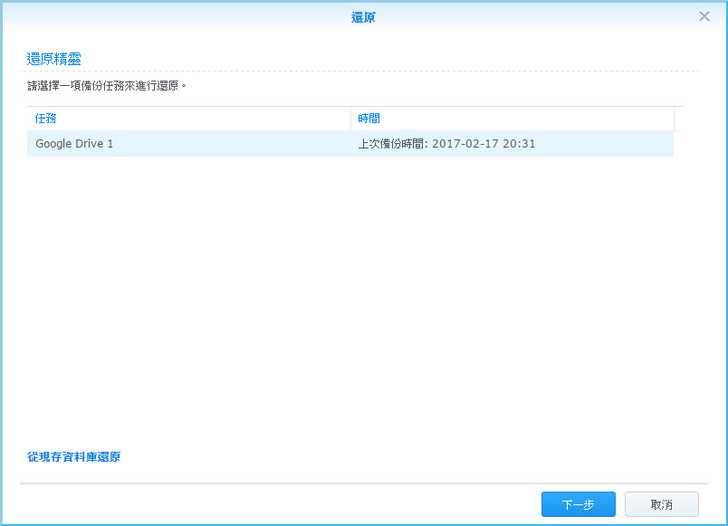Image resolution: width=728 pixels, height=526 pixels.
Task: Select the Google Drive 1 task row
Action: click(350, 144)
